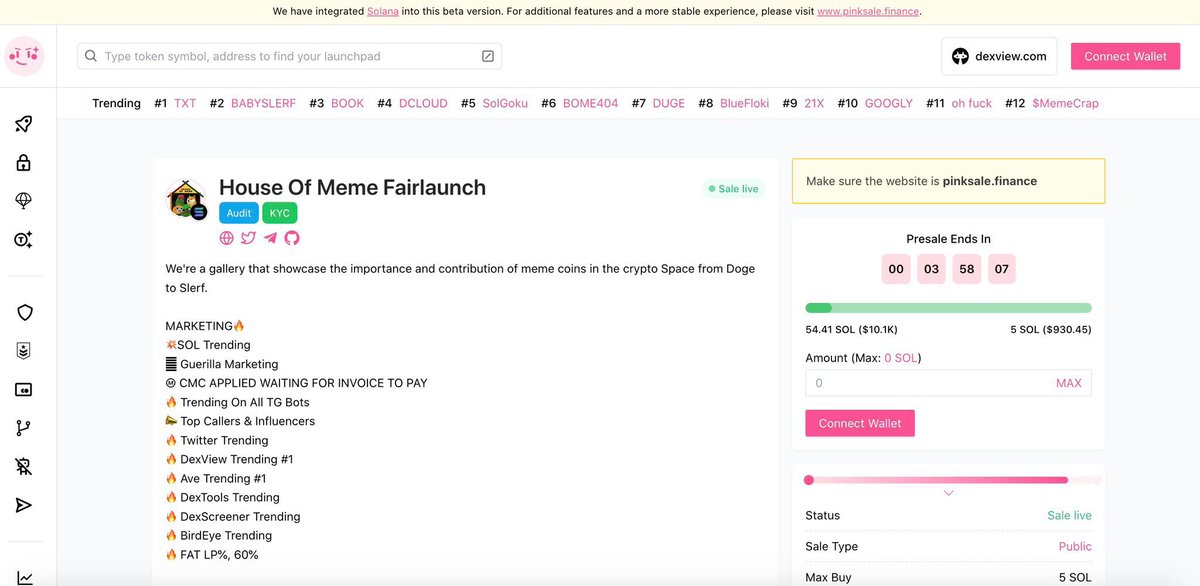Open the project Twitter icon
The height and width of the screenshot is (586, 1200).
pos(248,238)
